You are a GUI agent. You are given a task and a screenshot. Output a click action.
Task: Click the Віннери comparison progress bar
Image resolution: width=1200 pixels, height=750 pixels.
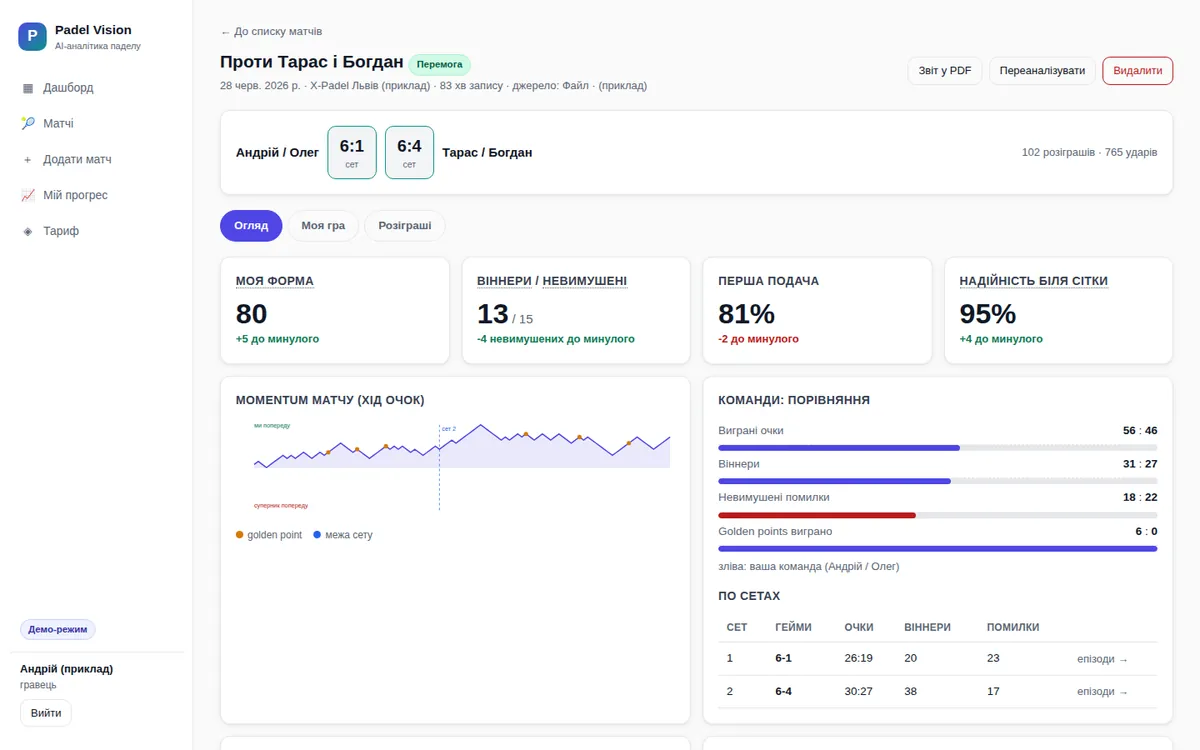(x=938, y=481)
